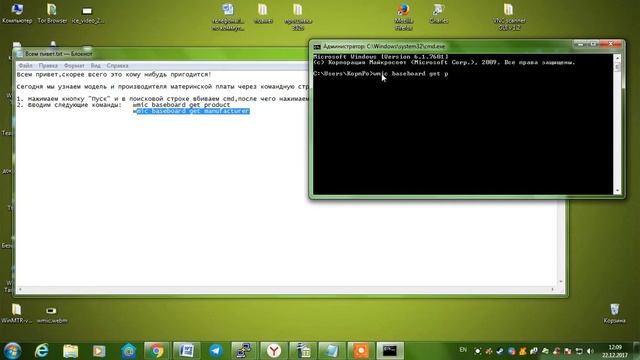Switch to Microsoft Word on taskbar
Image resolution: width=640 pixels, height=360 pixels.
[186, 350]
